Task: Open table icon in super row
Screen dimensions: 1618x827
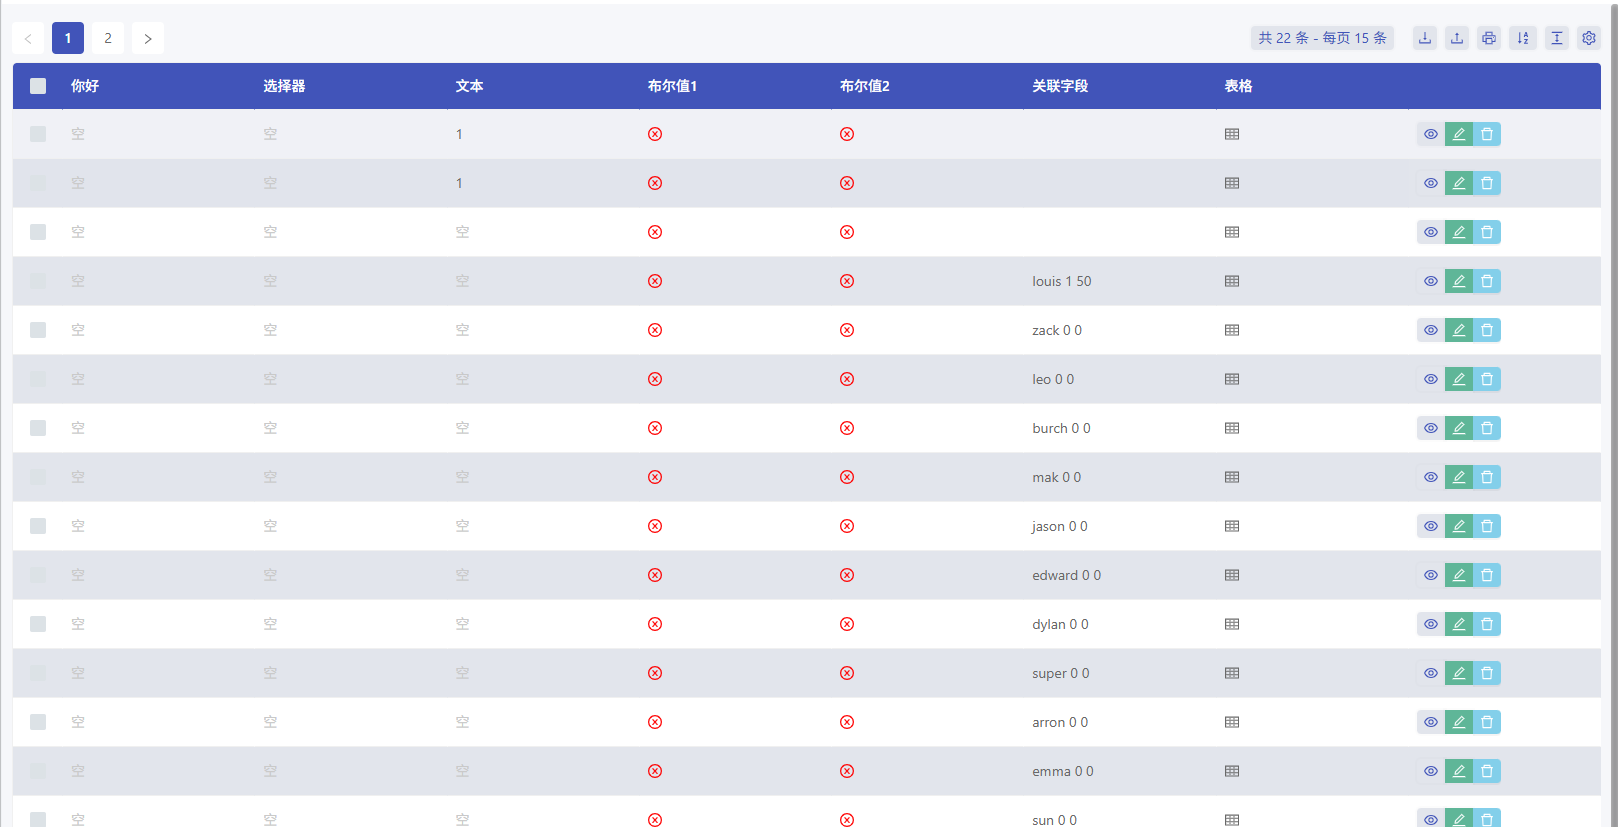Action: pos(1232,673)
